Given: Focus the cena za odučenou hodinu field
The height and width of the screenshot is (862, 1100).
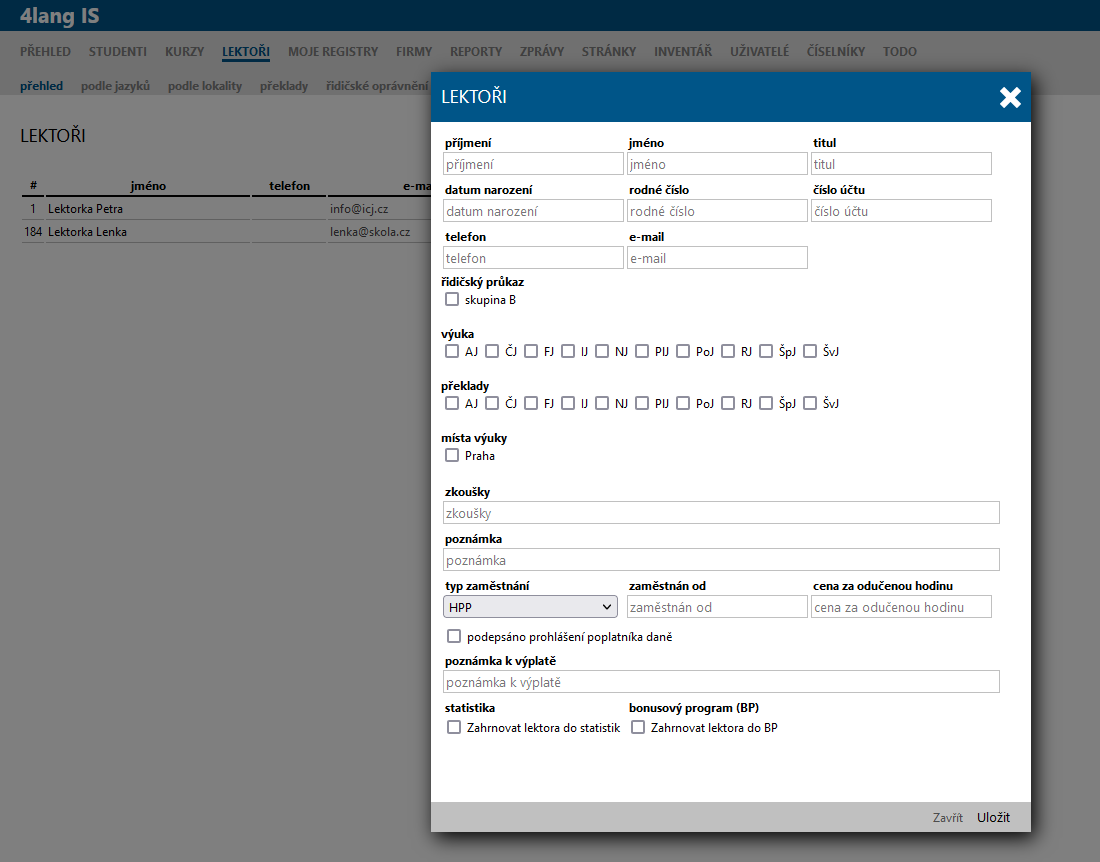Looking at the screenshot, I should 901,607.
